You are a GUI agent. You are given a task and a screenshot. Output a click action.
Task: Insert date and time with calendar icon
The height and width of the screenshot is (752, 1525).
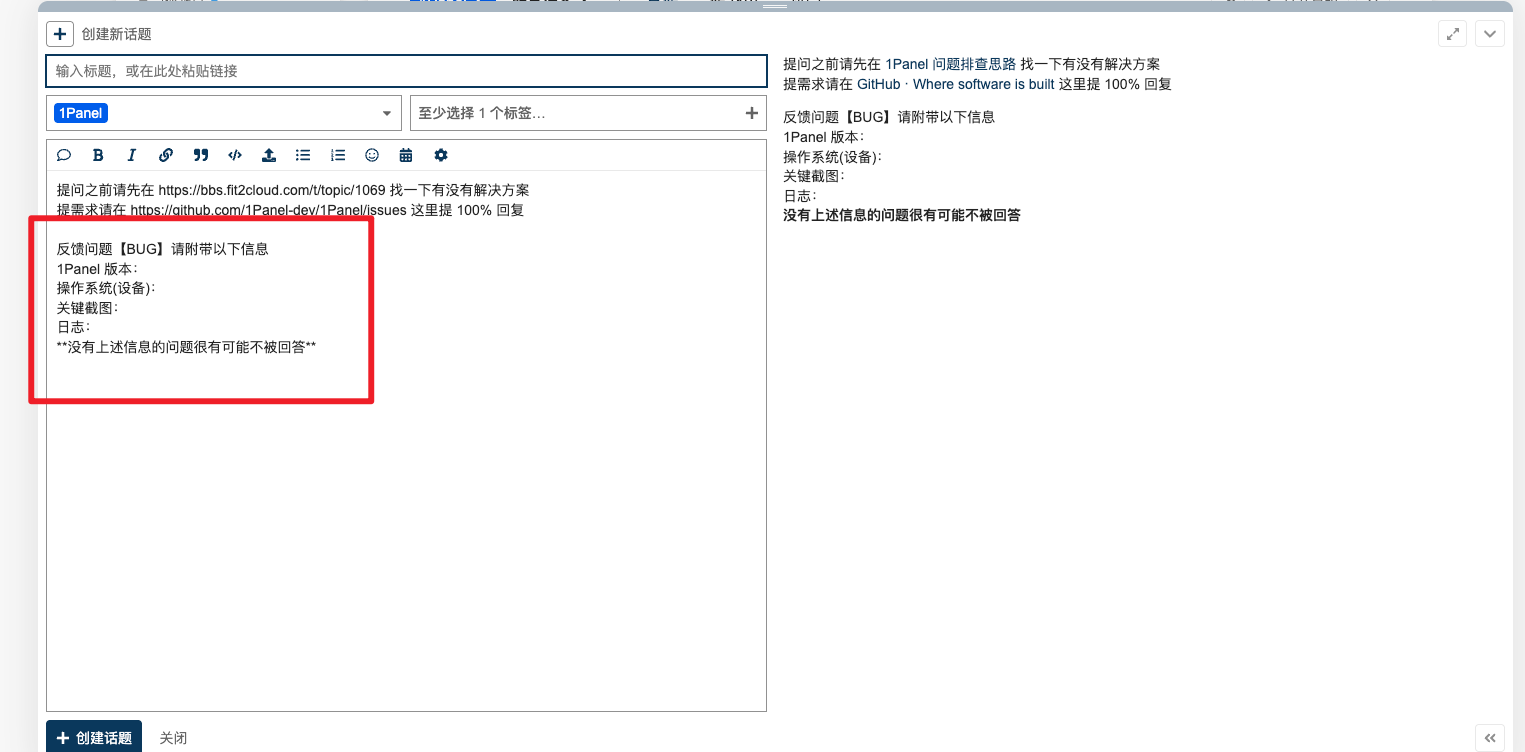click(x=406, y=155)
